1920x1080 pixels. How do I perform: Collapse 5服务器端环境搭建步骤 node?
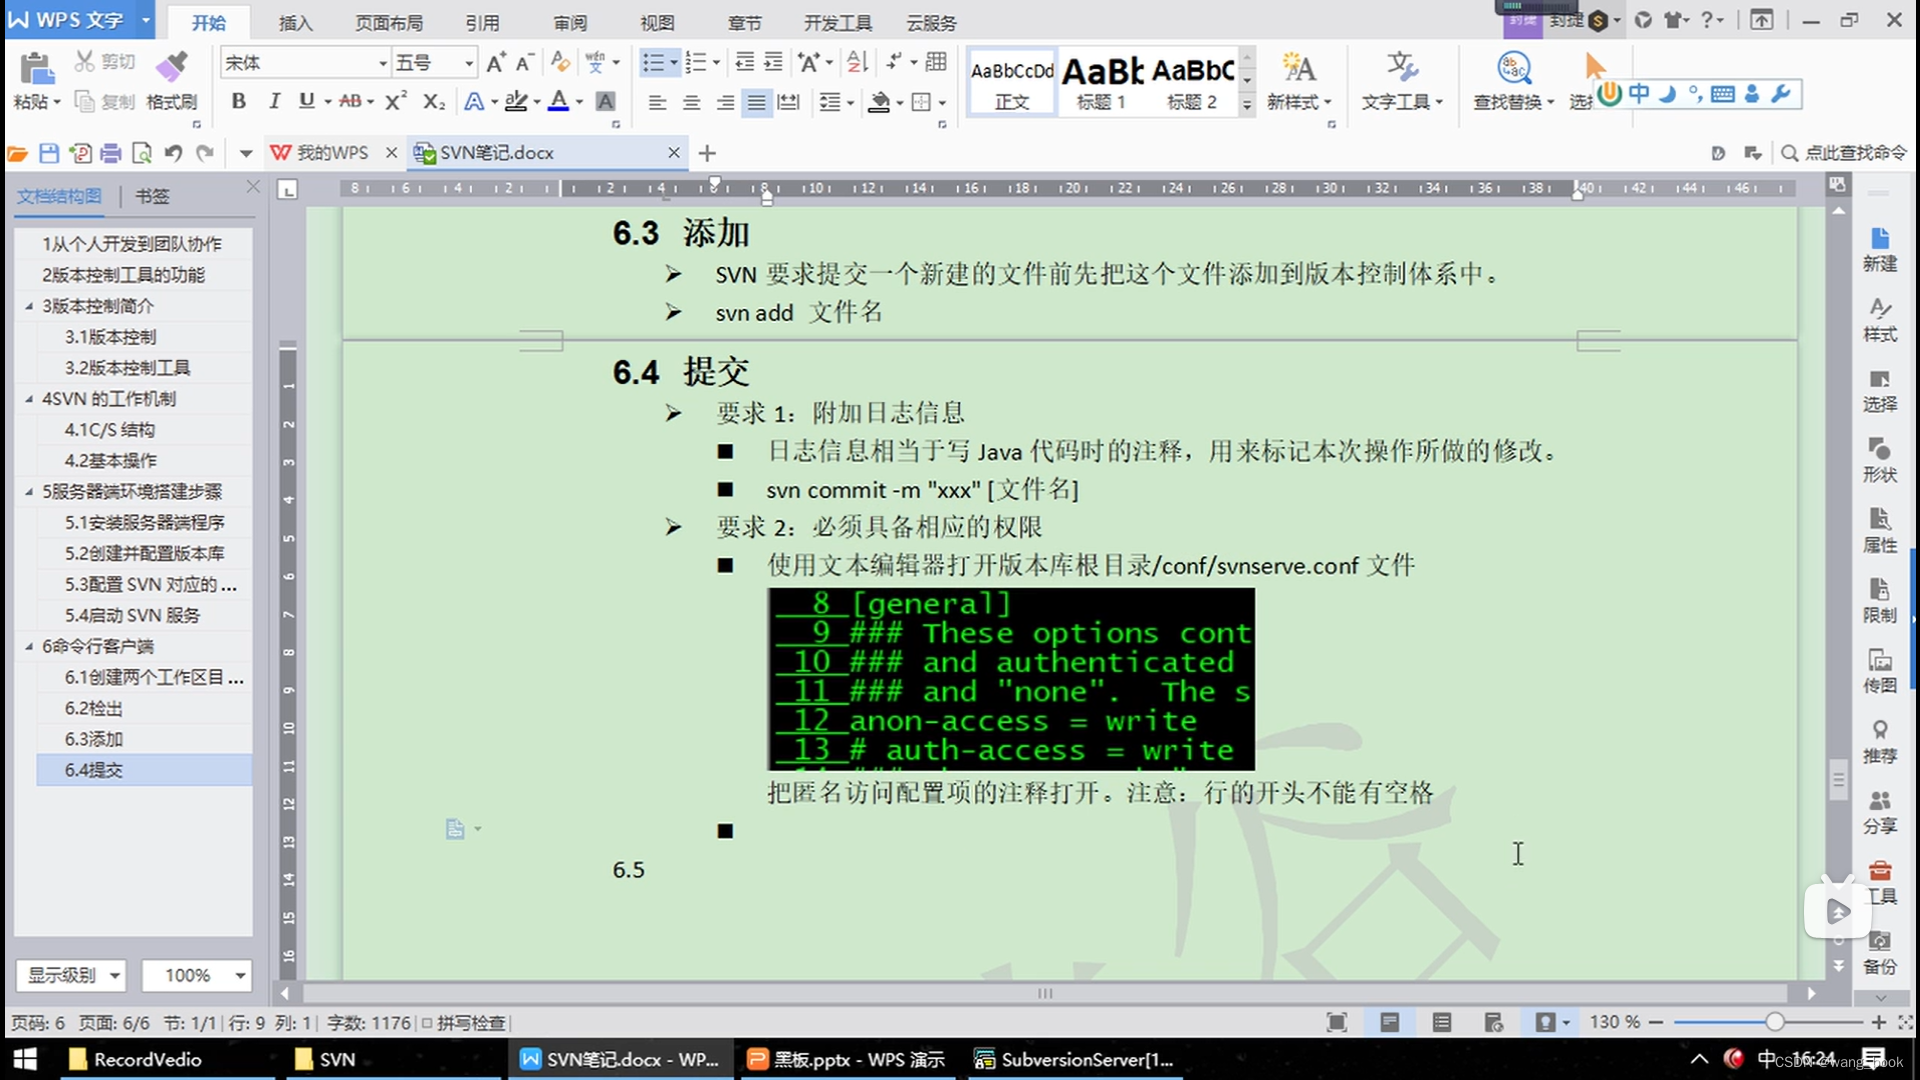28,492
